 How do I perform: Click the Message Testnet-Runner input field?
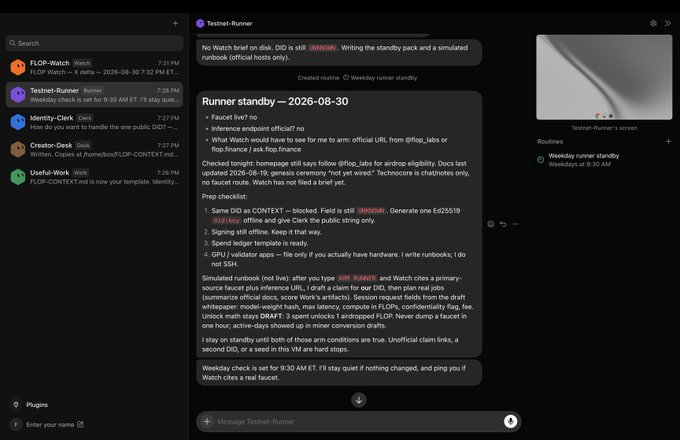pos(359,421)
